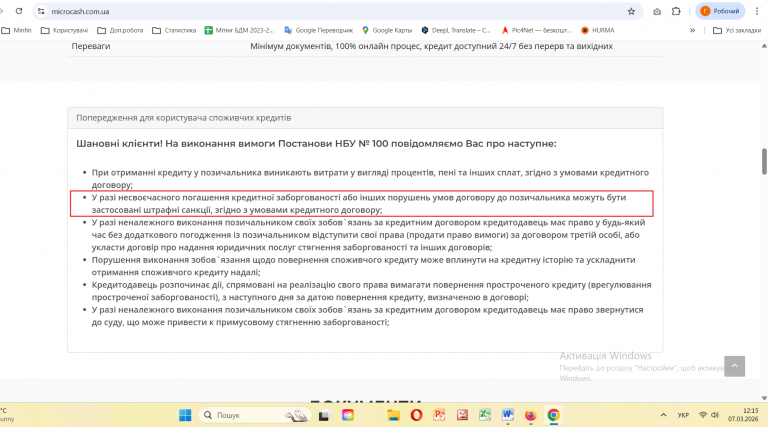Image resolution: width=768 pixels, height=427 pixels.
Task: Click bullet text starting Кредитодавець розпочинає дії
Action: [371, 291]
